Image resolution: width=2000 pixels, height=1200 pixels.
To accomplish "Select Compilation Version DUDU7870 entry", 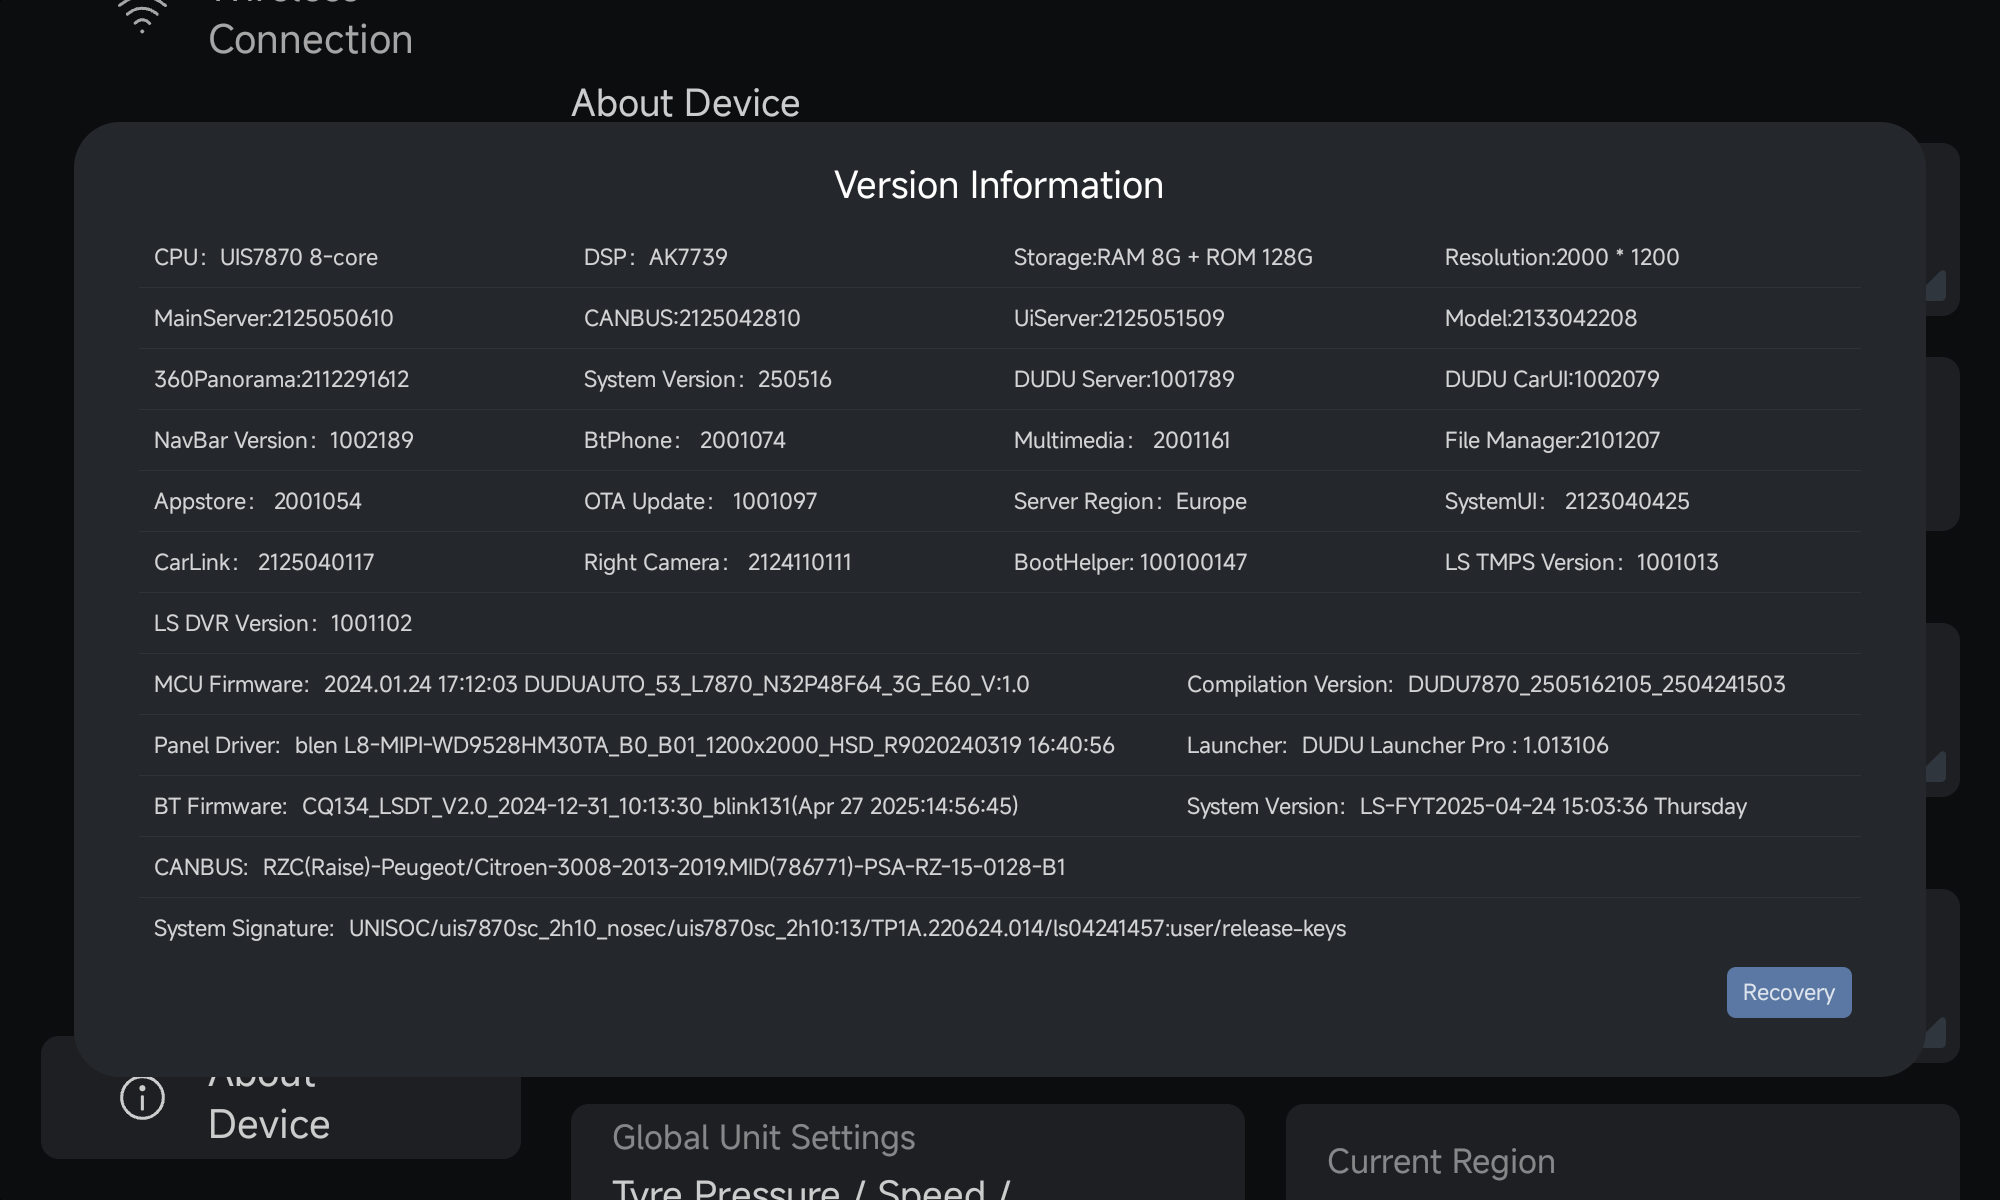I will pyautogui.click(x=1486, y=684).
